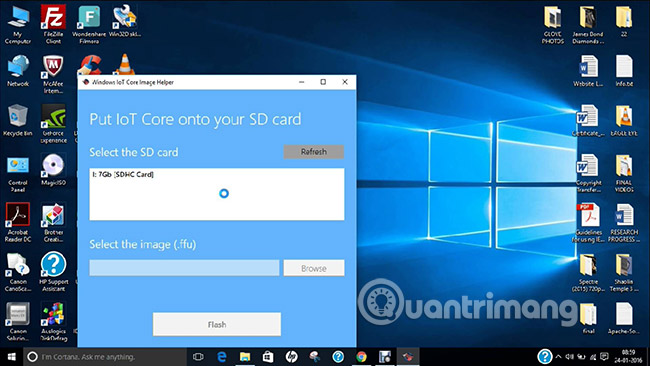Minimize the IoT Core Image Helper window
The image size is (650, 366).
[x=301, y=82]
